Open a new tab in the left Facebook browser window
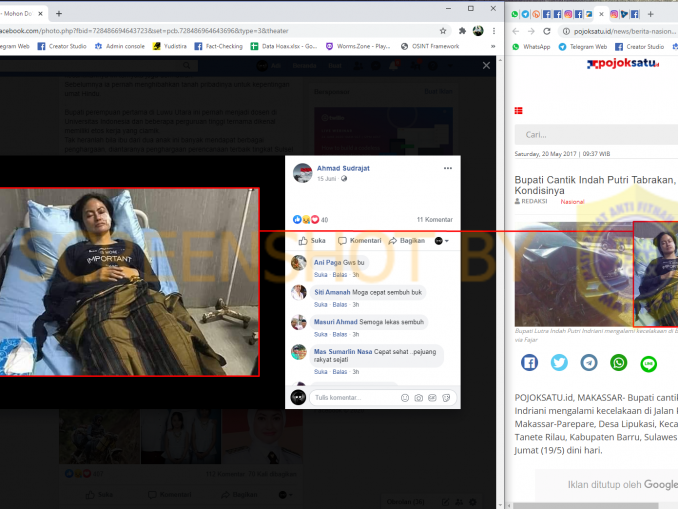The width and height of the screenshot is (678, 509). [59, 14]
